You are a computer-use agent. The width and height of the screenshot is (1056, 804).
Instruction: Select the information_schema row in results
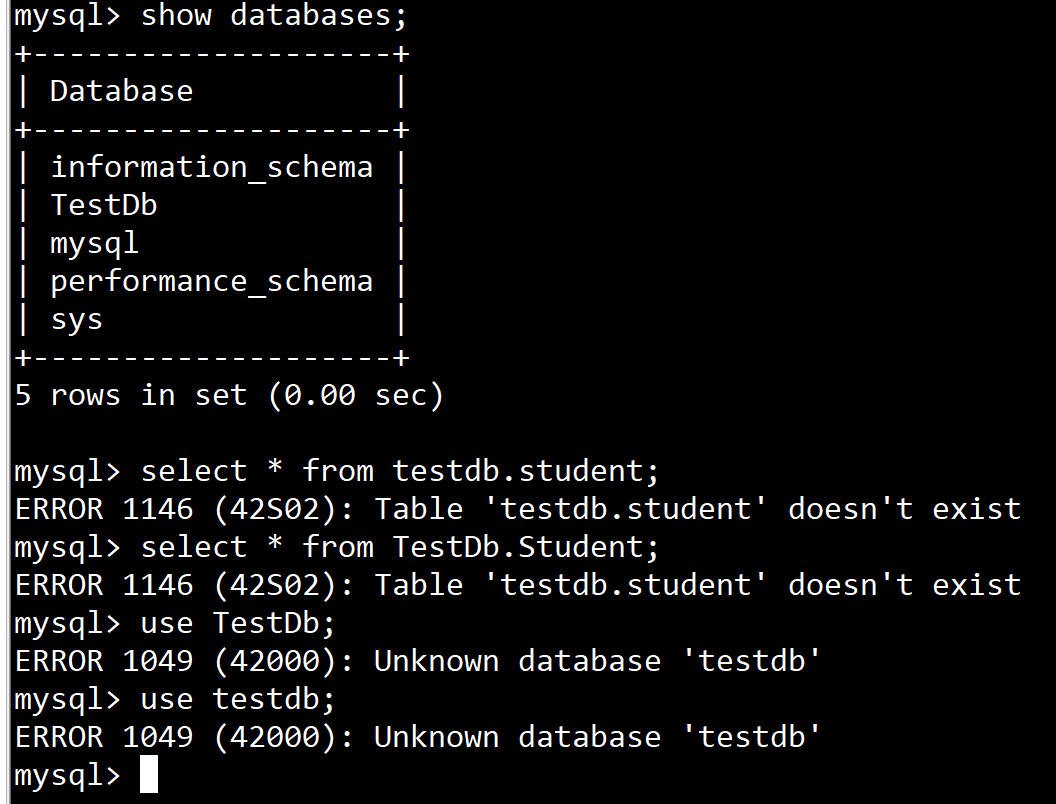click(211, 167)
